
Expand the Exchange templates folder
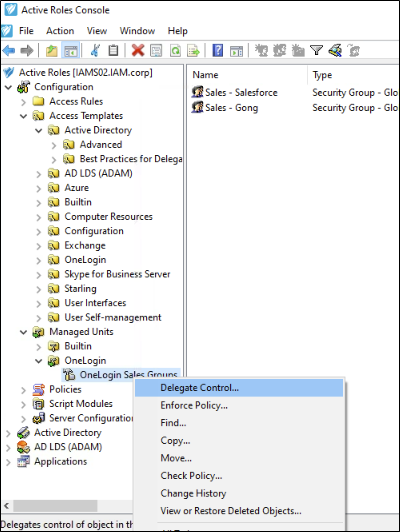click(39, 246)
